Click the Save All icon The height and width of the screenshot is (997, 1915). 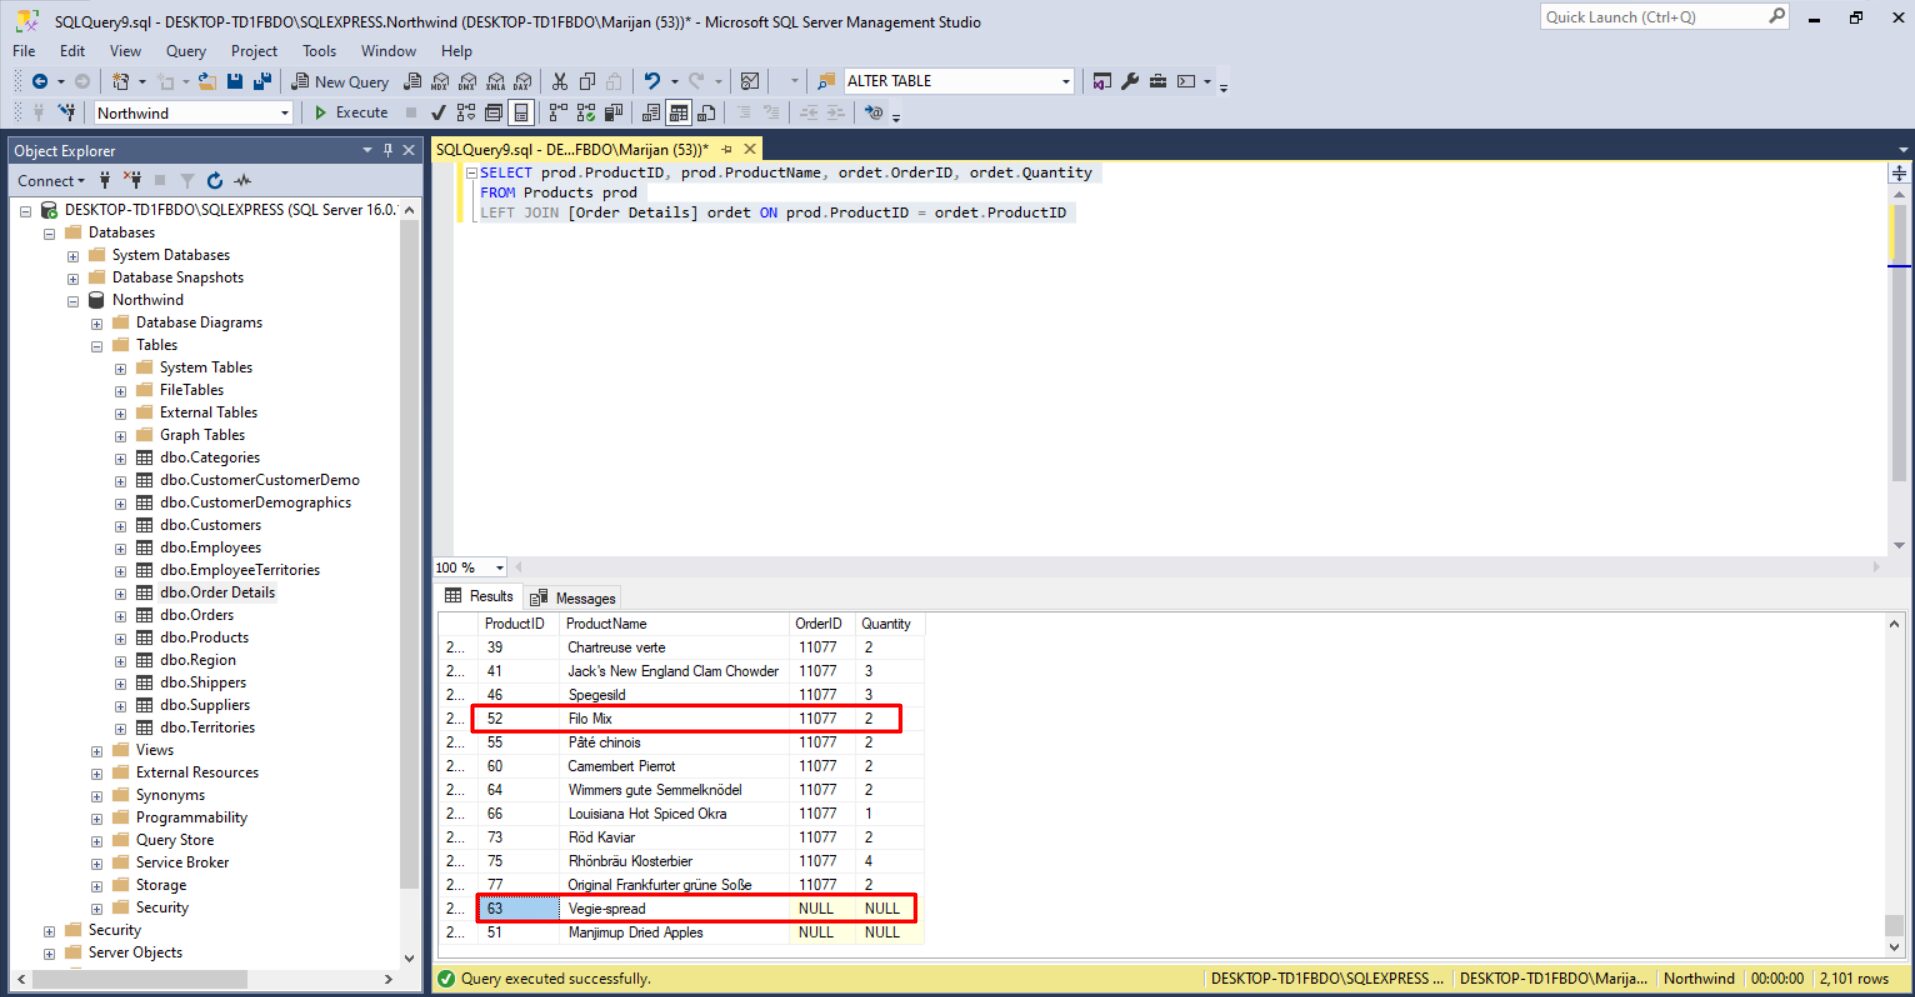click(262, 81)
